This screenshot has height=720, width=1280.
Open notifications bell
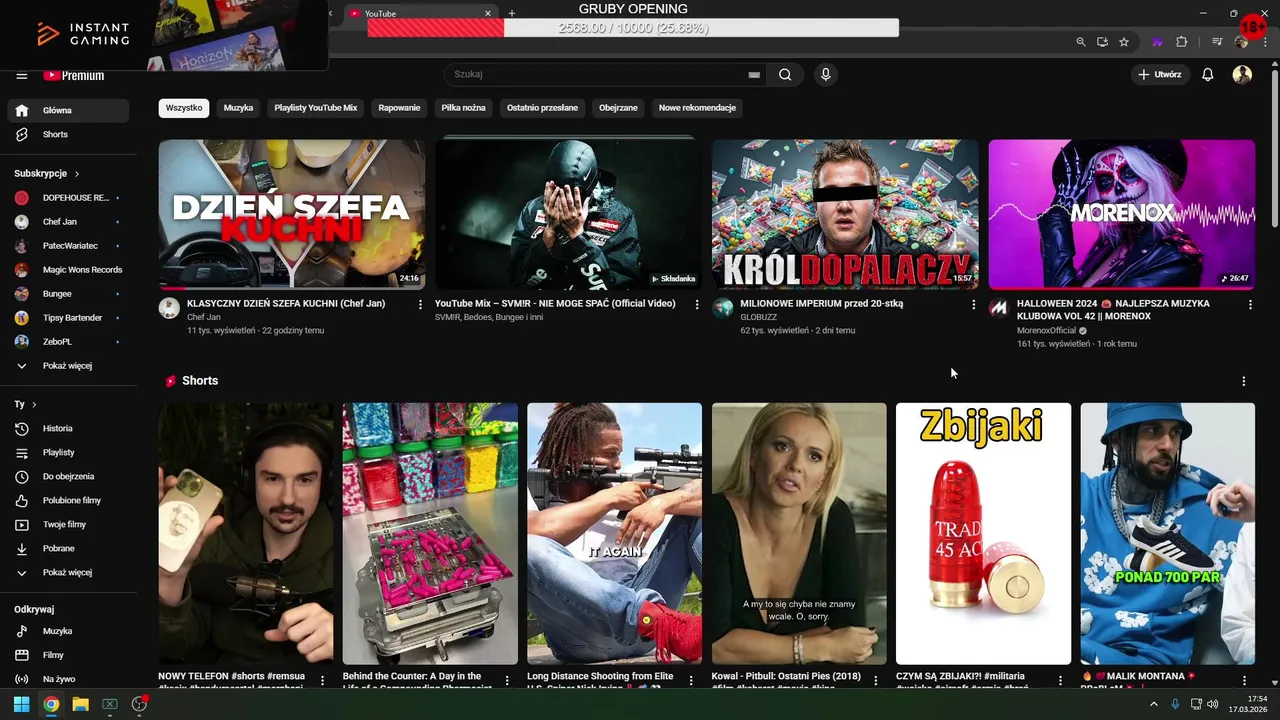coord(1208,74)
